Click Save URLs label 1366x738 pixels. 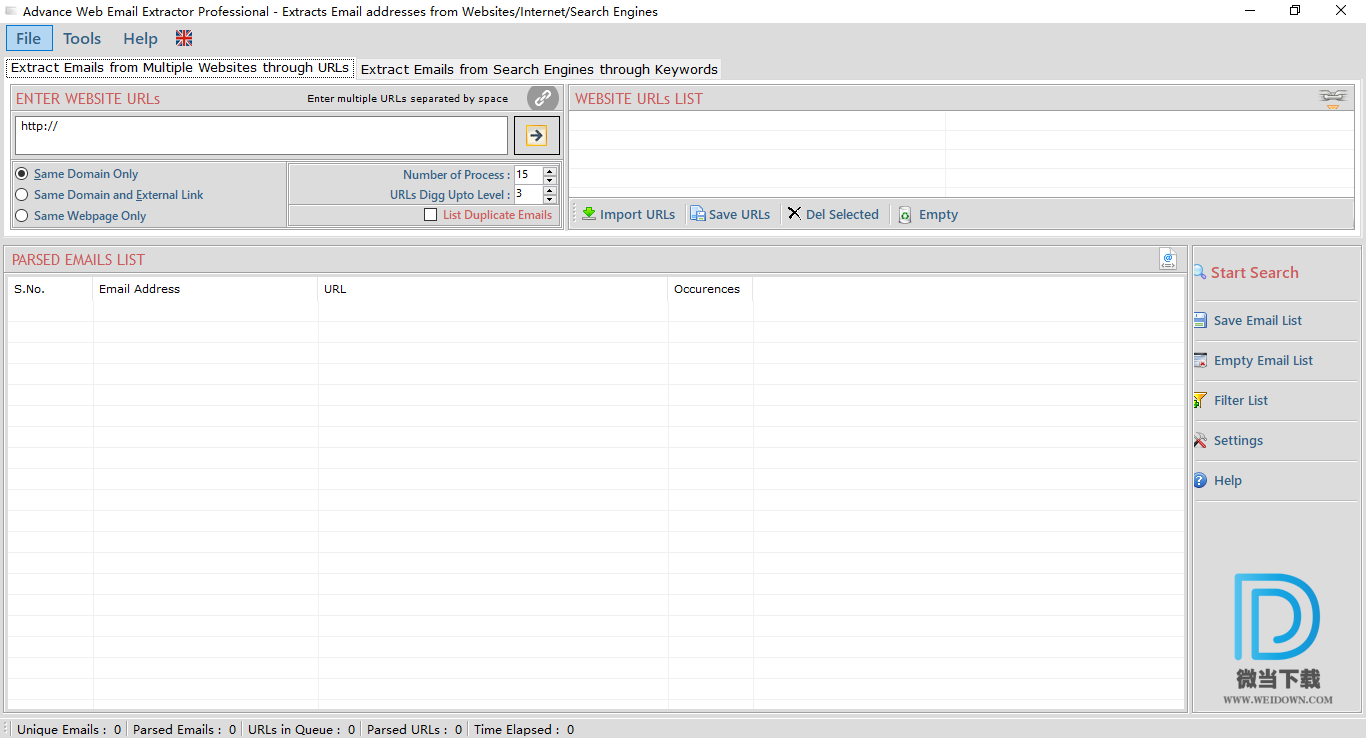[739, 214]
